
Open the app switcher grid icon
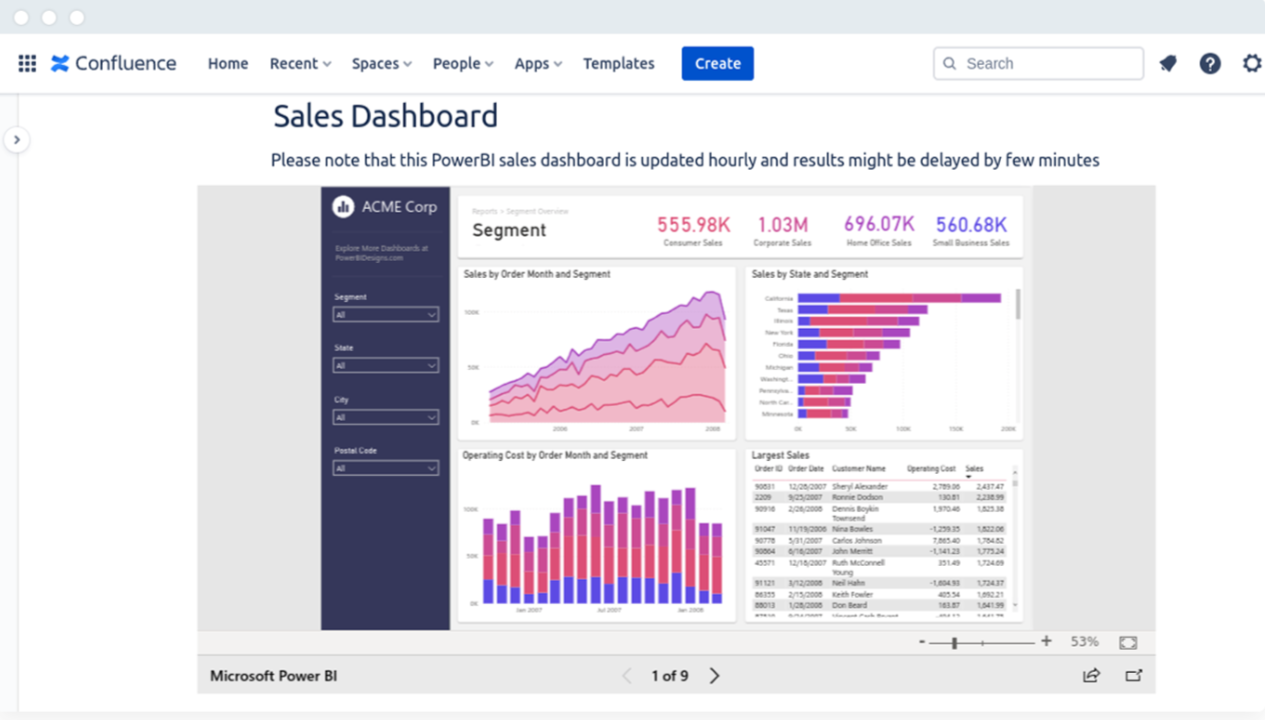pyautogui.click(x=27, y=63)
